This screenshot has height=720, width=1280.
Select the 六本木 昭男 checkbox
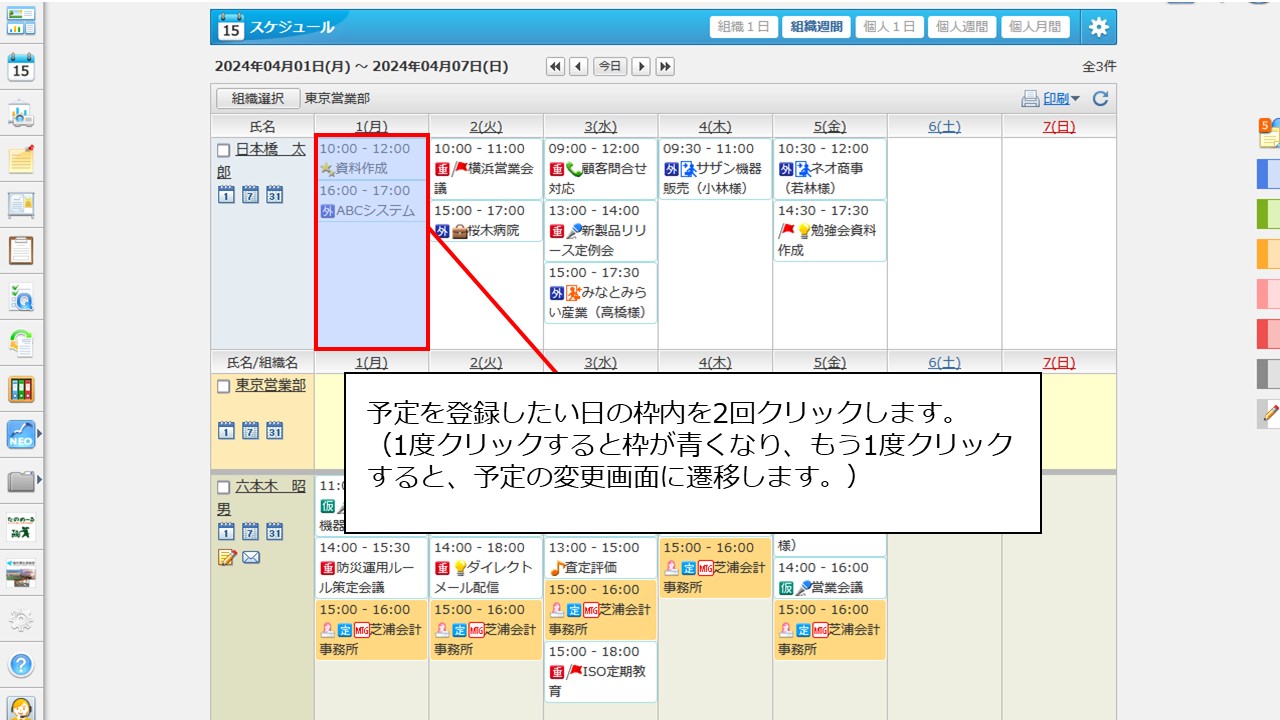pyautogui.click(x=224, y=488)
